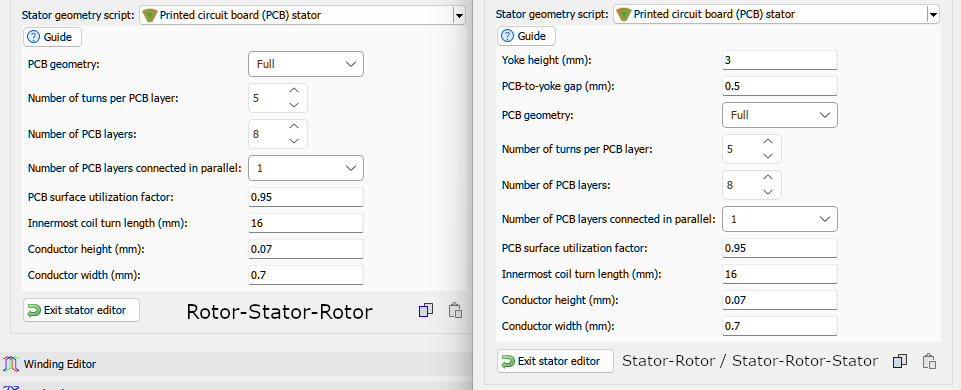The height and width of the screenshot is (390, 961).
Task: Click copy icon in right panel
Action: point(900,361)
